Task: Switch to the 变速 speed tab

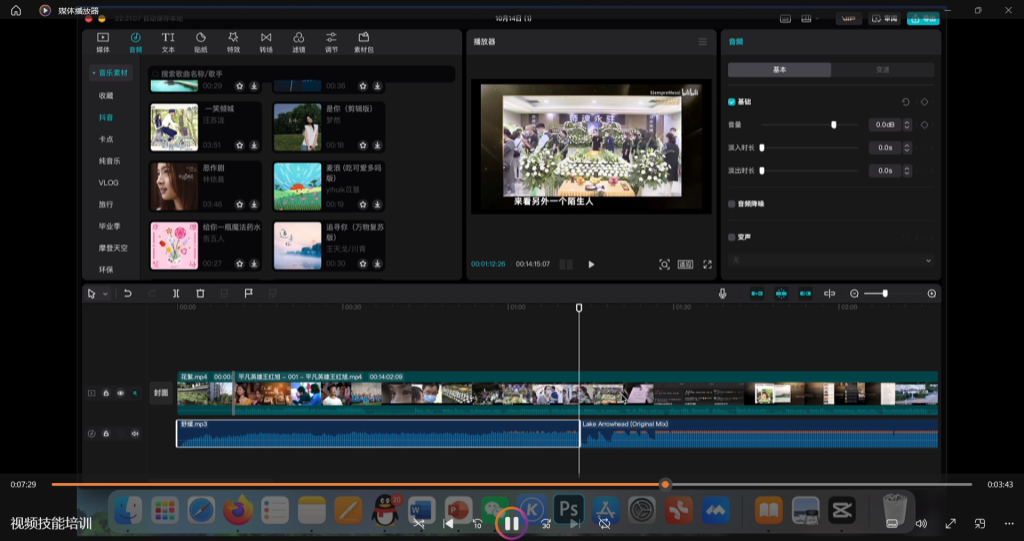Action: 882,70
